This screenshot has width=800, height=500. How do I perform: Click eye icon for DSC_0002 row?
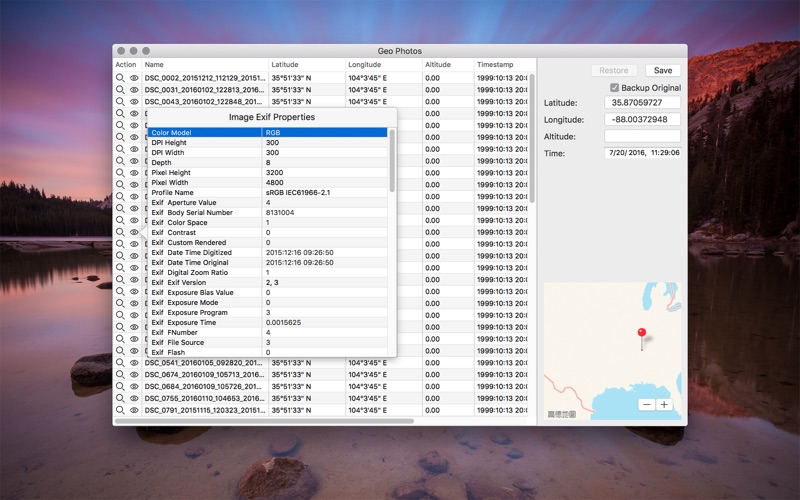click(x=134, y=78)
